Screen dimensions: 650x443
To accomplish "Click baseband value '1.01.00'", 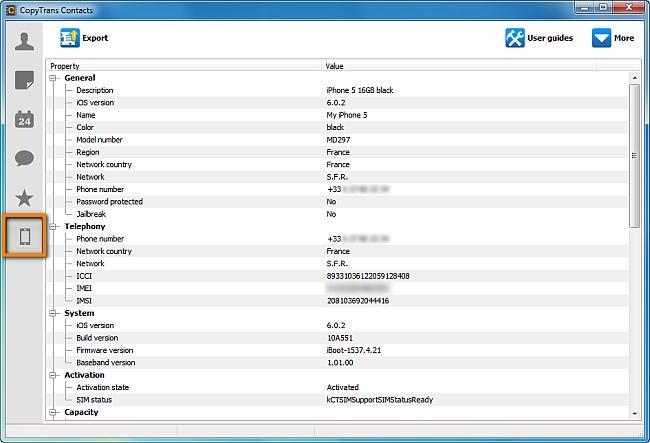I will pyautogui.click(x=340, y=363).
